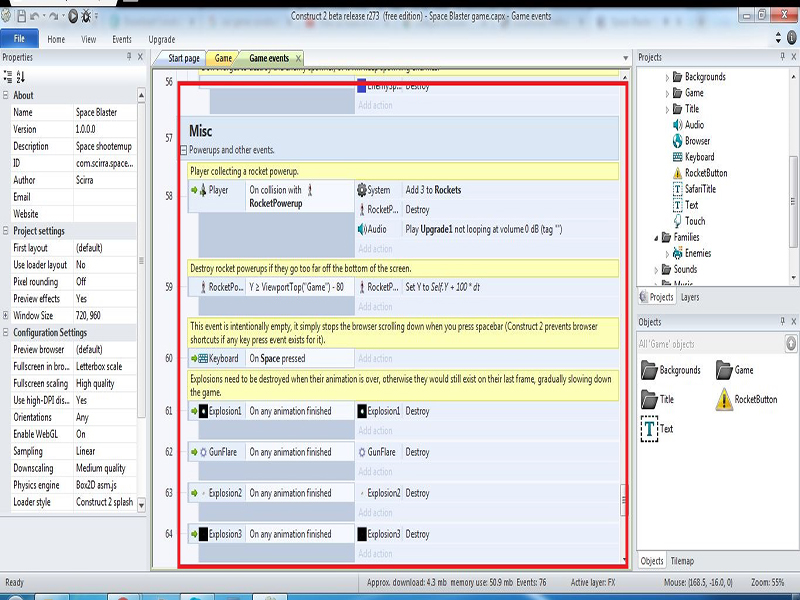Switch to the Start page tab

pyautogui.click(x=182, y=58)
